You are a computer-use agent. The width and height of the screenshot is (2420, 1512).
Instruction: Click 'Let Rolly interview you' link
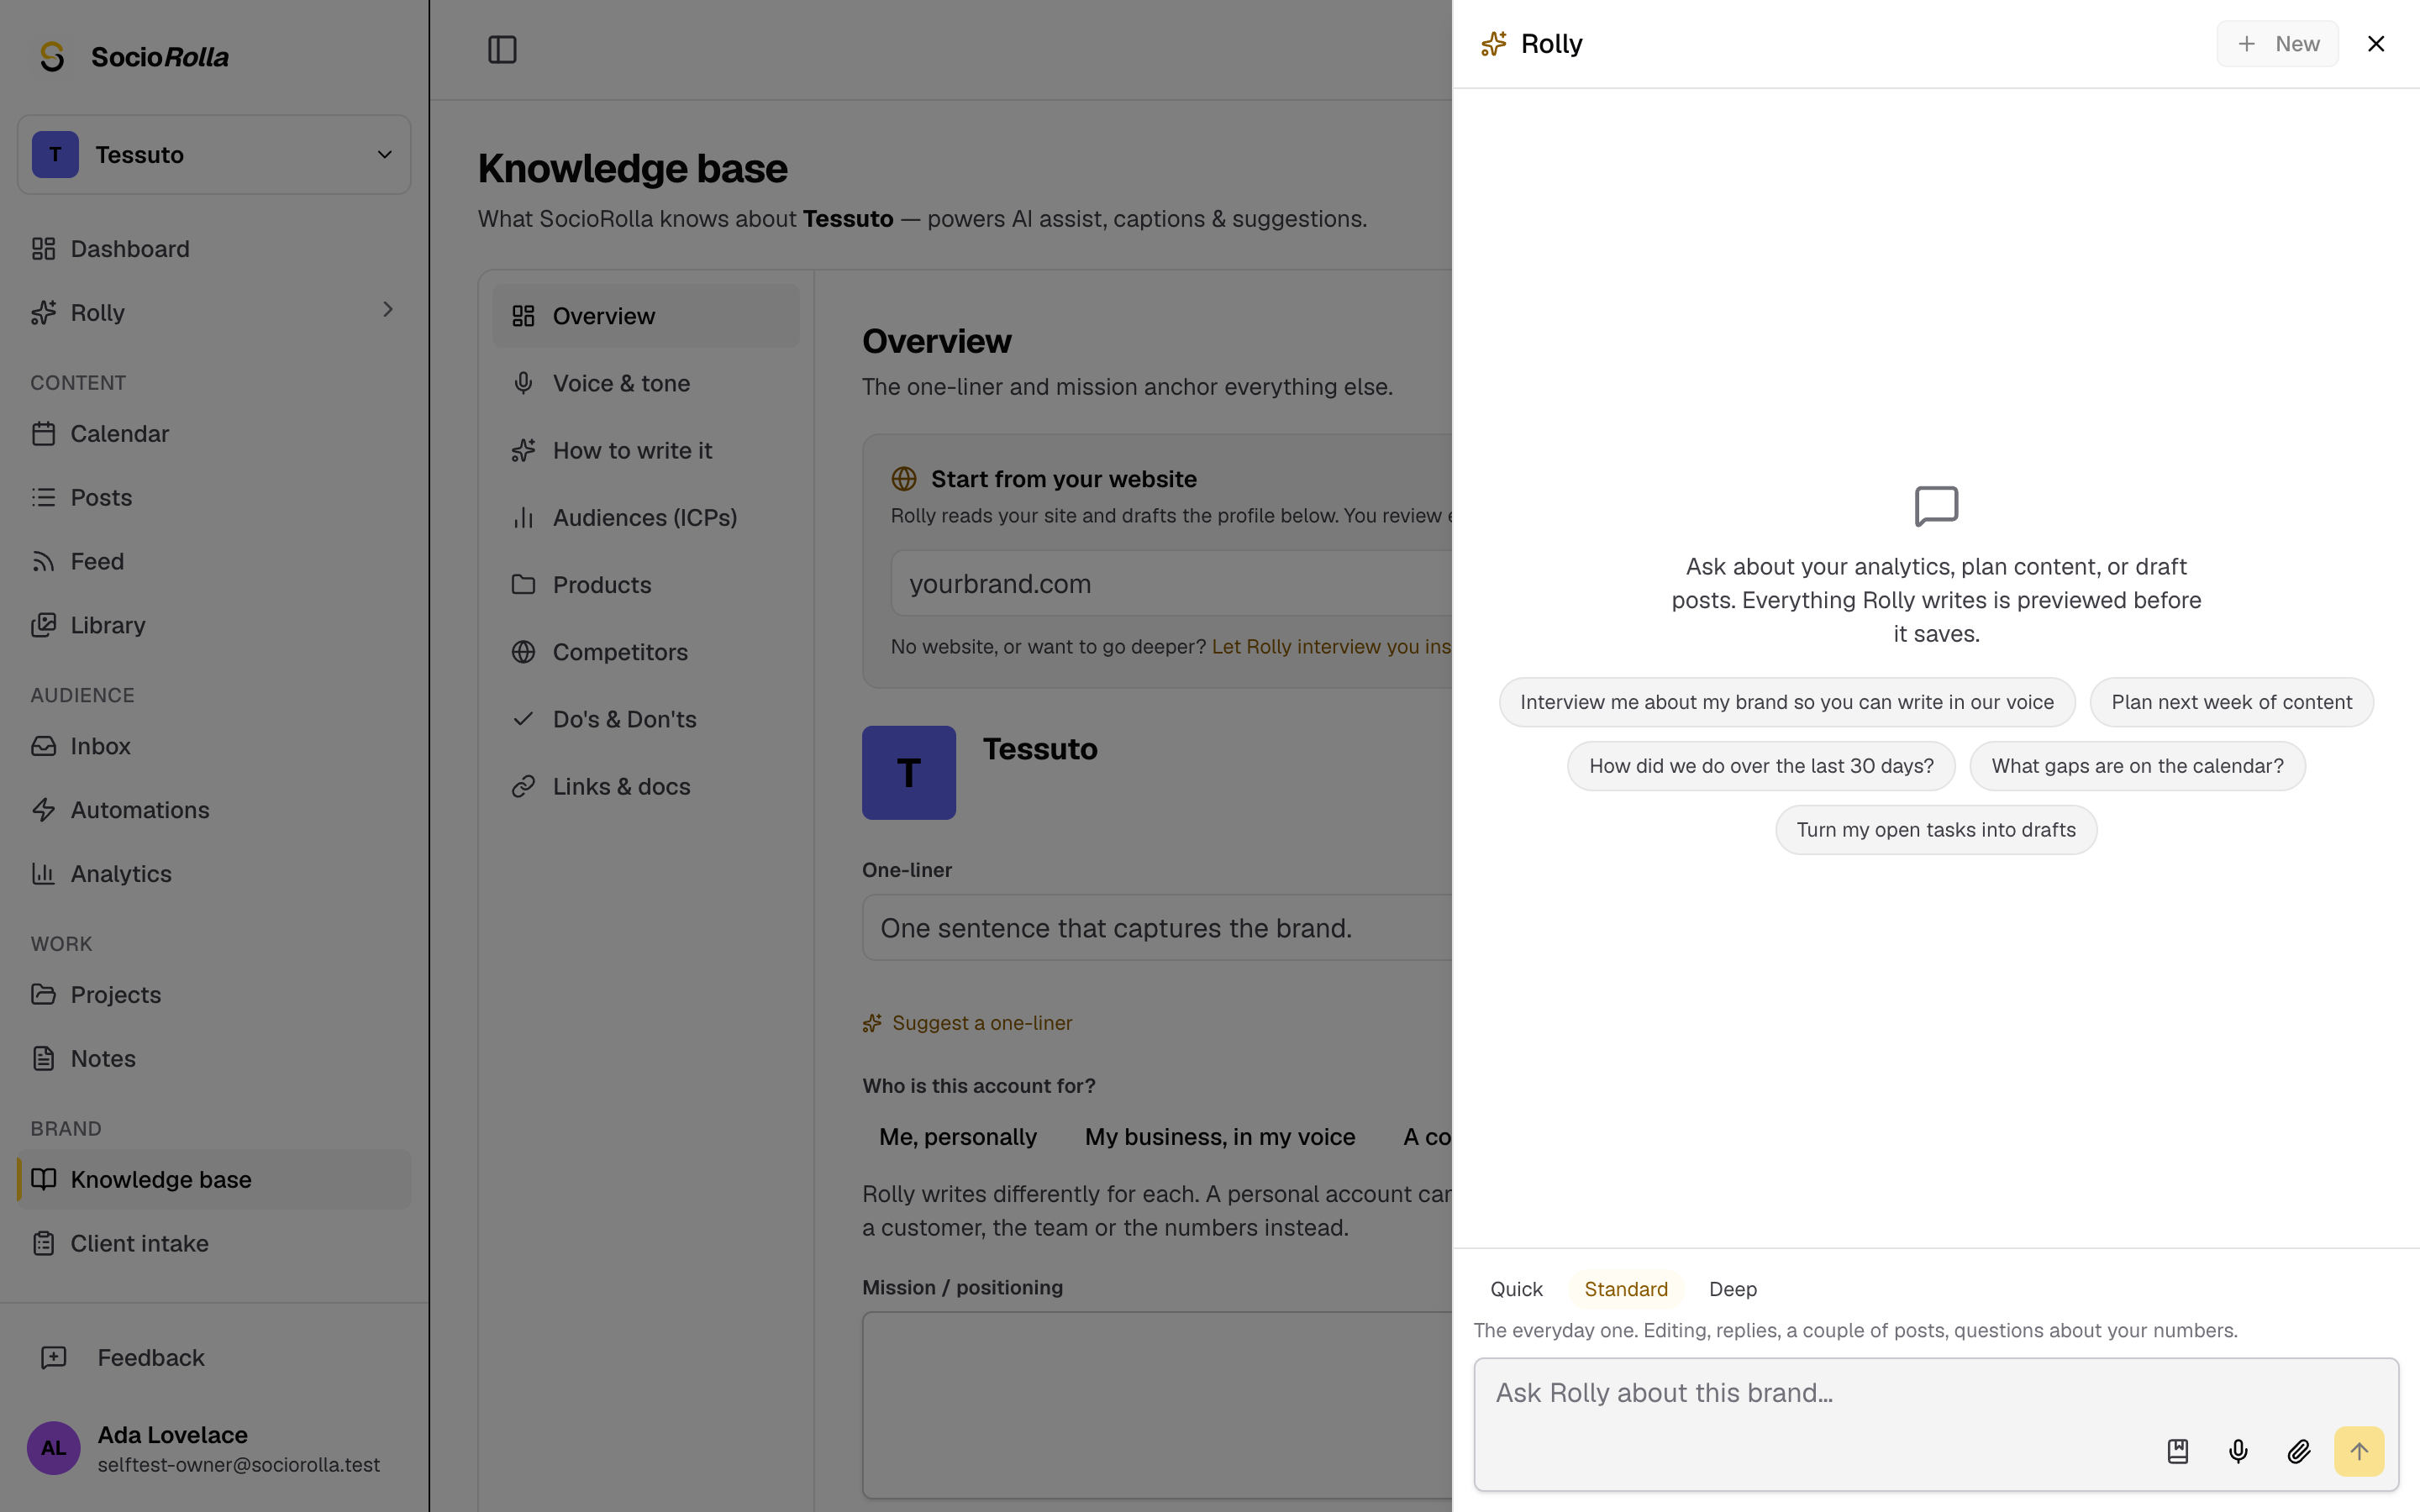[x=1331, y=647]
